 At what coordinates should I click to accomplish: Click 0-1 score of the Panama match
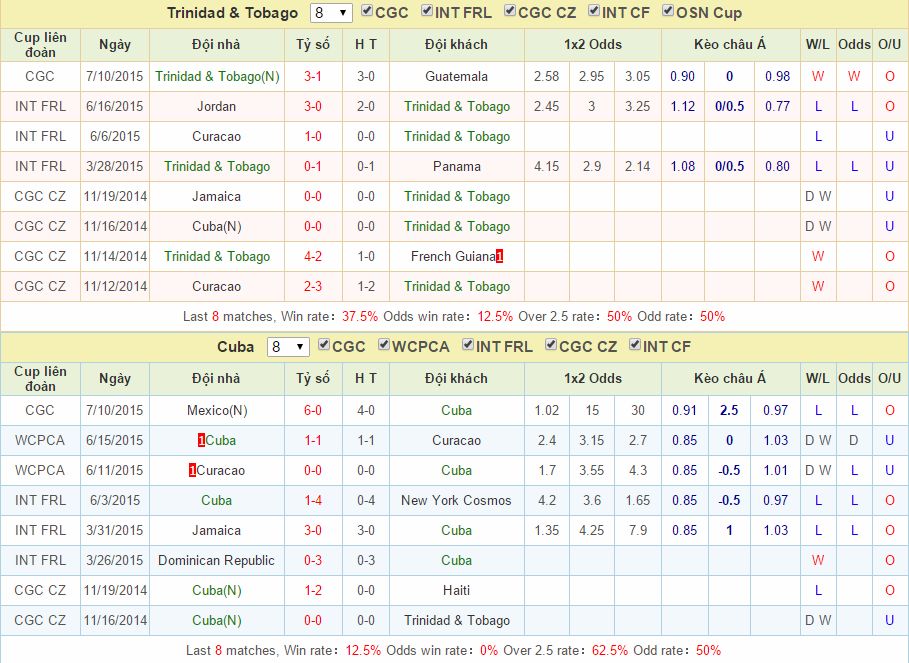pos(313,167)
